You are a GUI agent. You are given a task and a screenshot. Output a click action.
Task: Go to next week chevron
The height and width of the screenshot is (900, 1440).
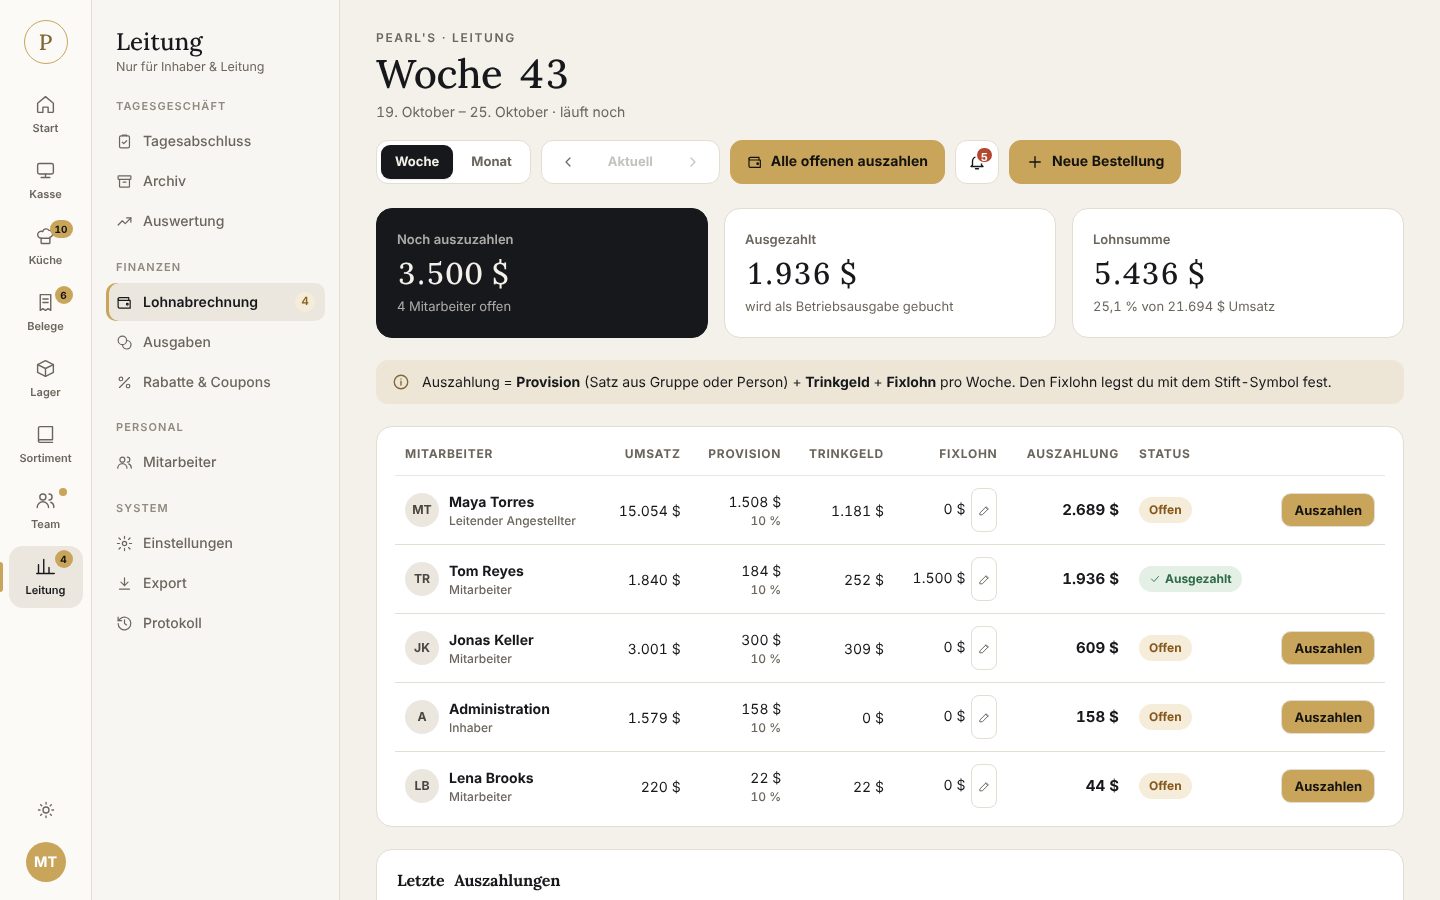692,162
